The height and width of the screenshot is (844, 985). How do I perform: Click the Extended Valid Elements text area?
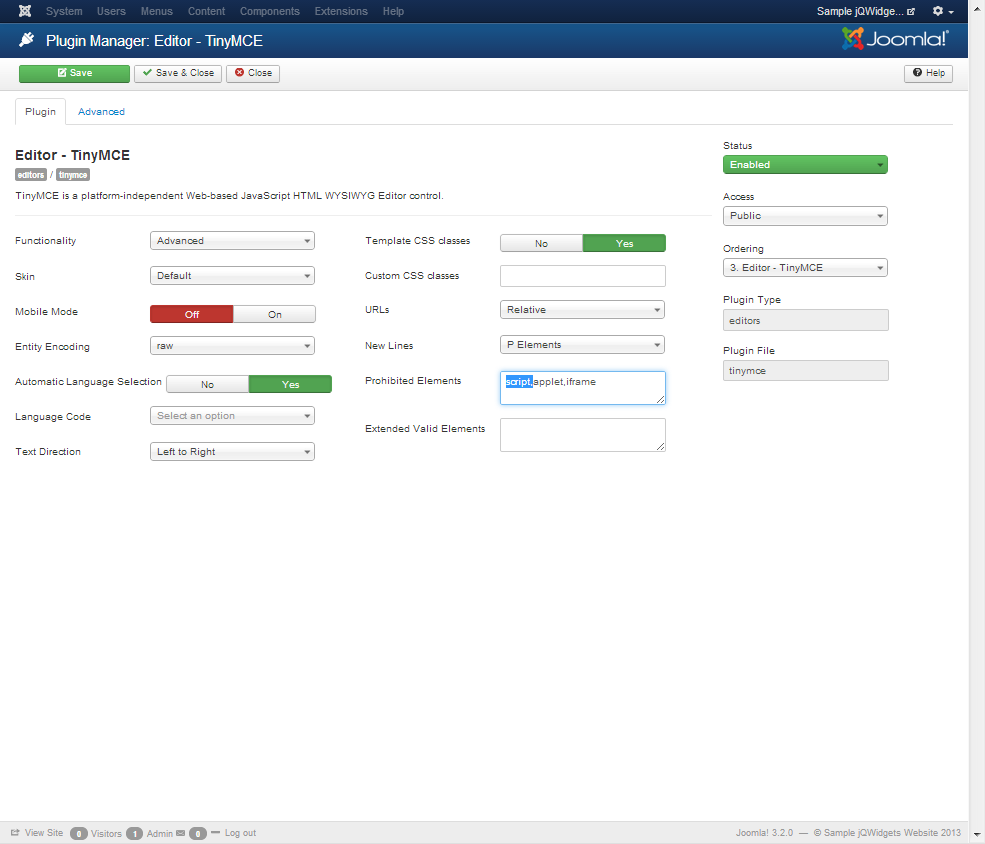[x=582, y=435]
